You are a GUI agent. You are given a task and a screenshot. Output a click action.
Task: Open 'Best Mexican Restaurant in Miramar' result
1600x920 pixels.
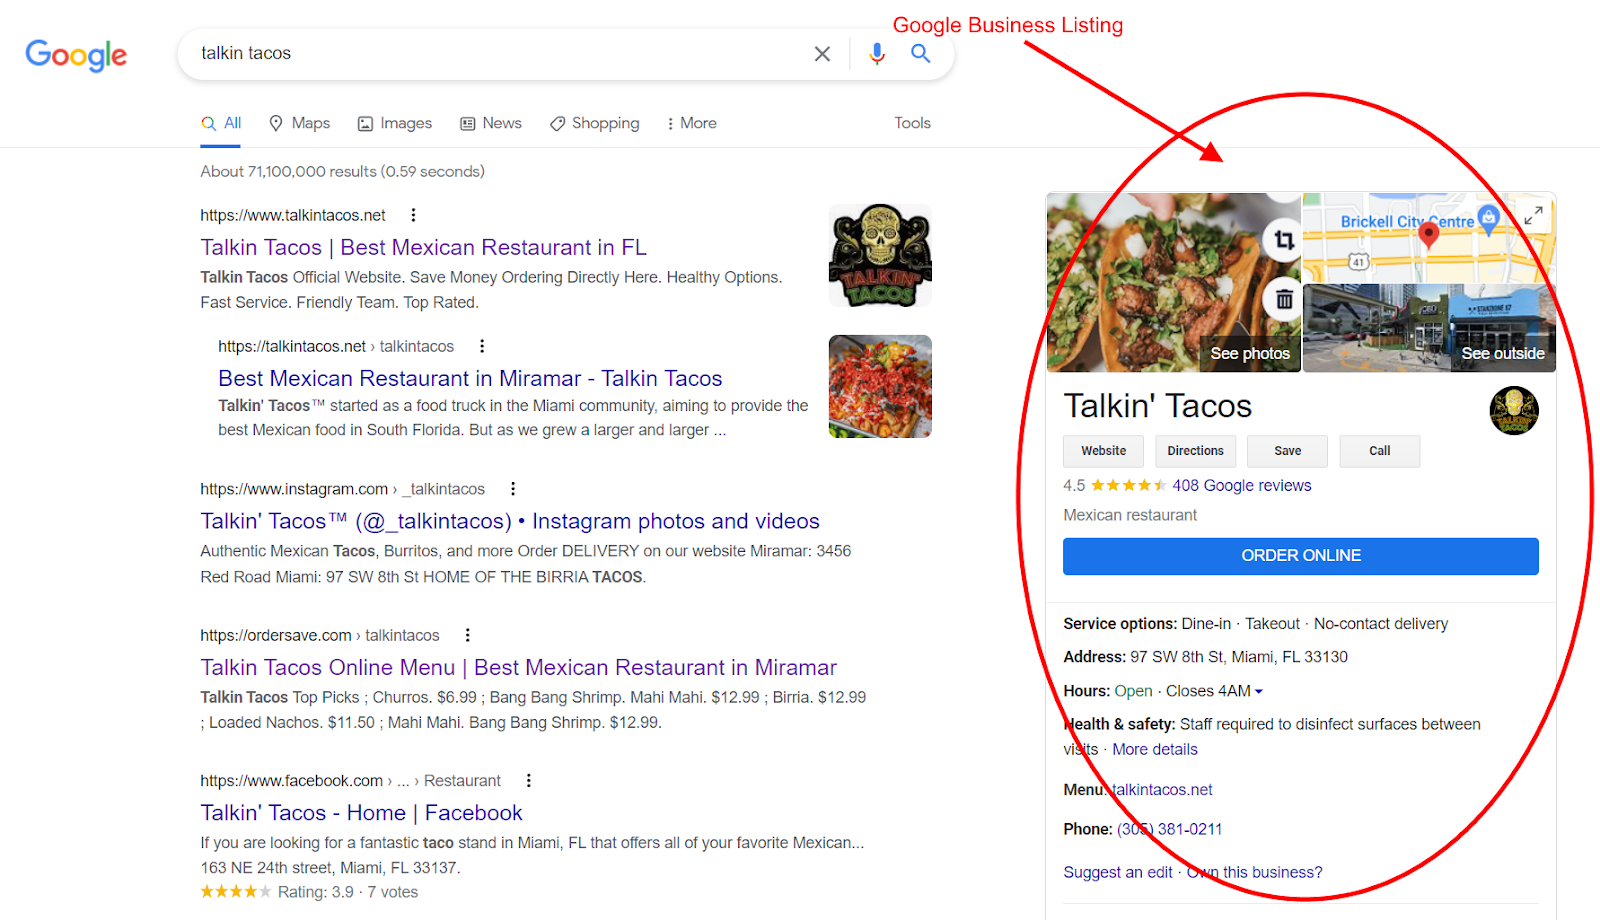point(470,378)
